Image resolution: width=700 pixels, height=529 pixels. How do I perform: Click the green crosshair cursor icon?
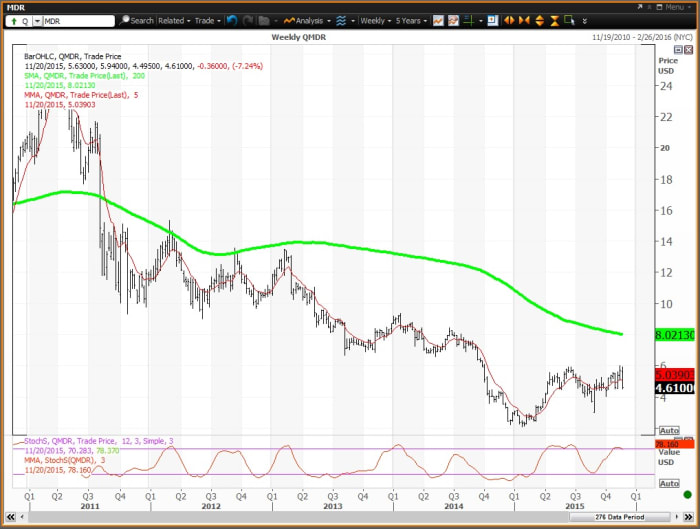coord(468,20)
